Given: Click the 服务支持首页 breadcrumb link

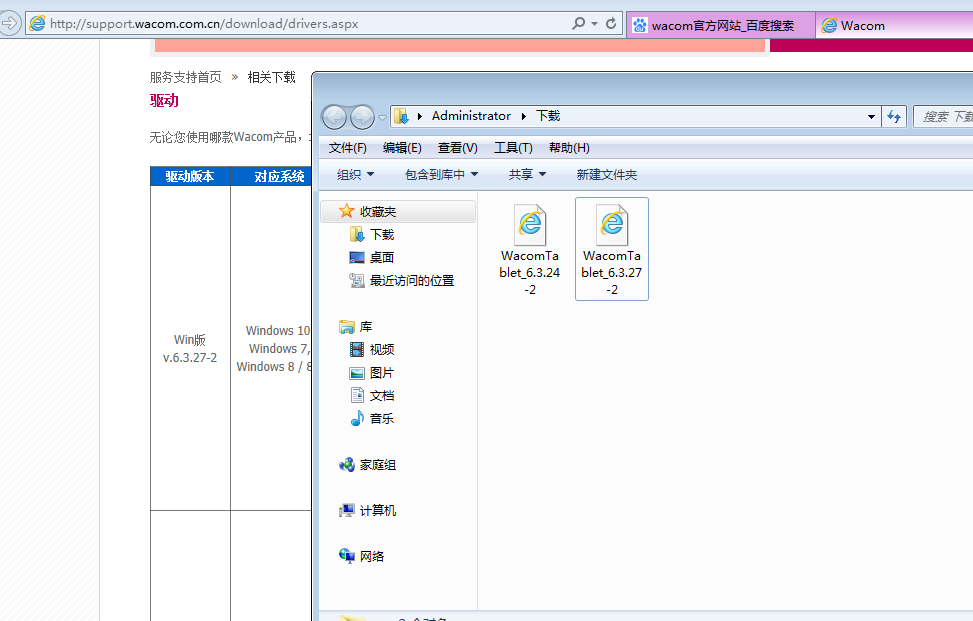Looking at the screenshot, I should click(x=186, y=77).
